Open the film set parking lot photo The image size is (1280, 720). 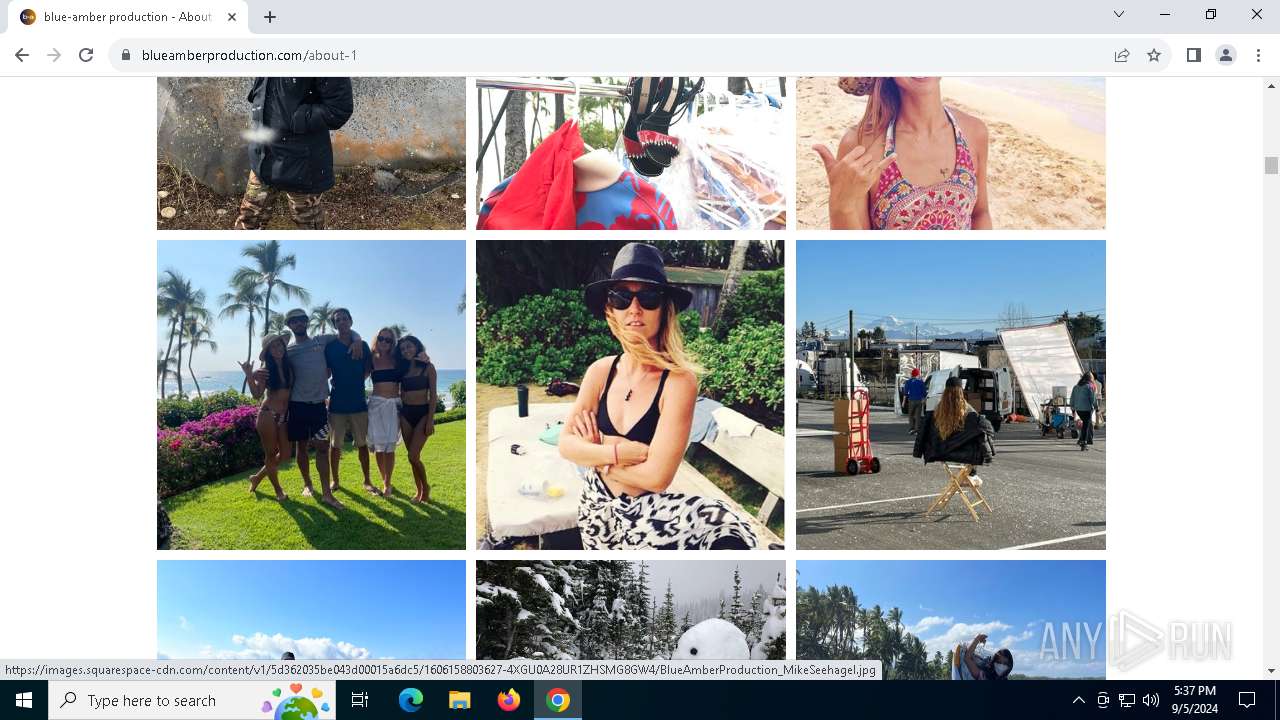(x=951, y=395)
